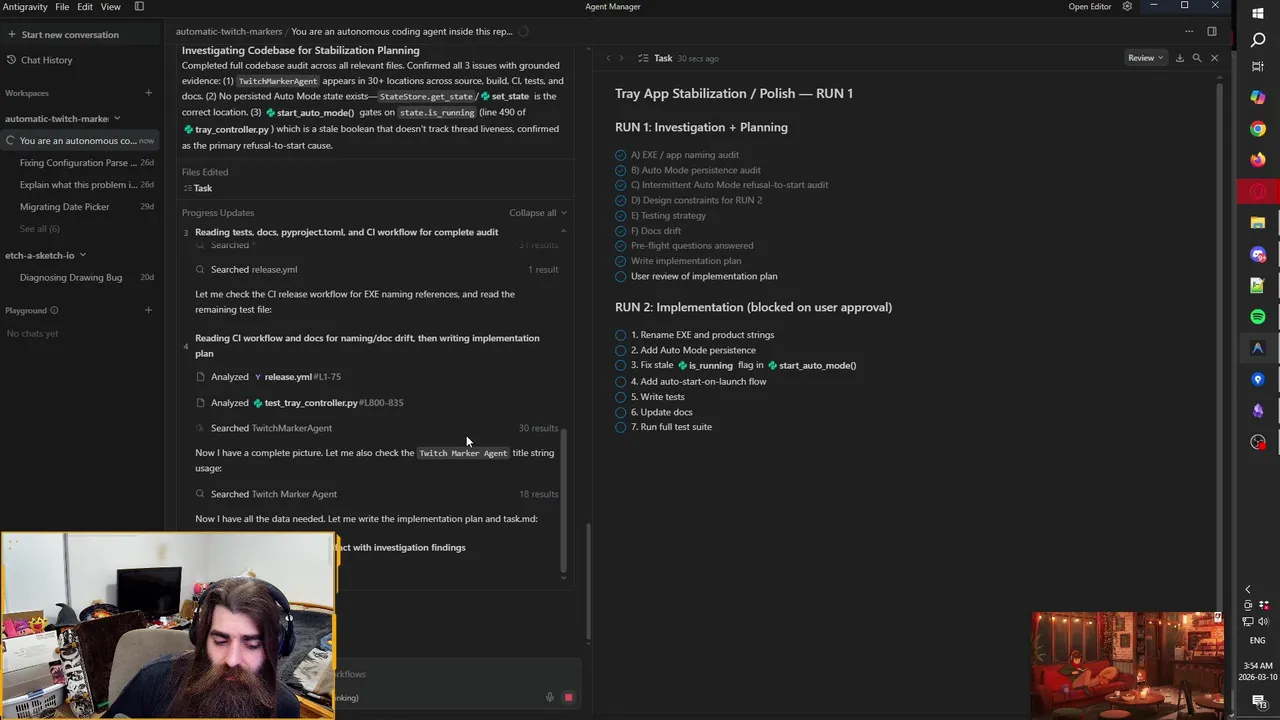This screenshot has width=1280, height=720.
Task: Open Migrating Date Picker conversation
Action: click(x=81, y=206)
